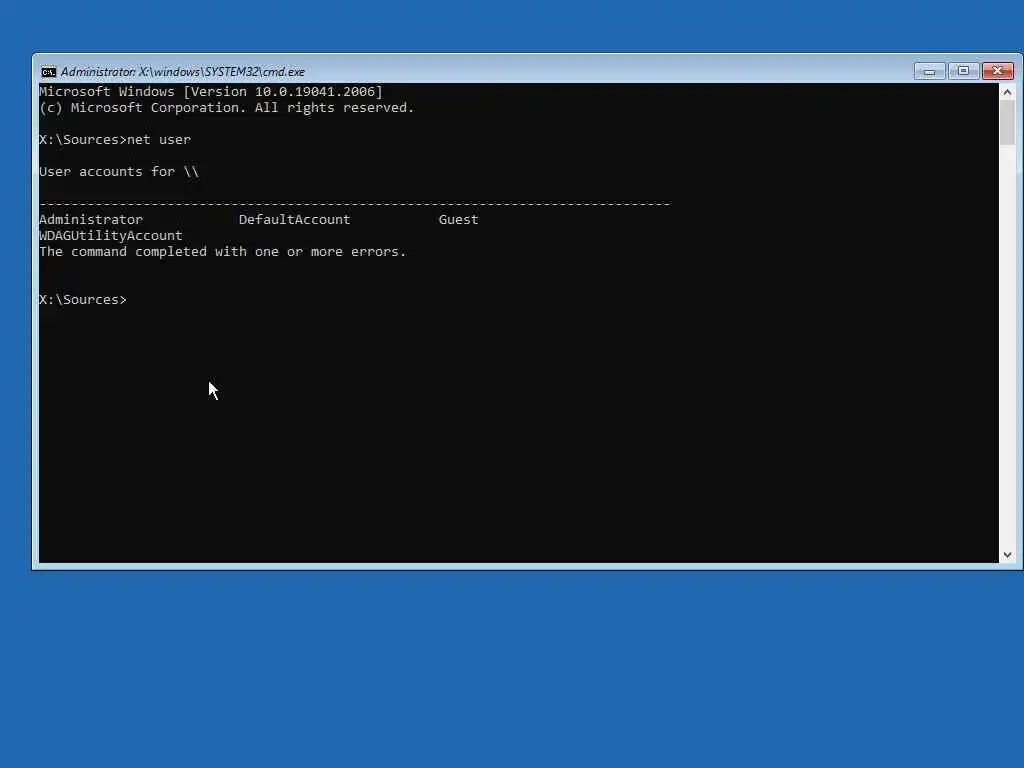Click the last 'X:\Sources>' prompt line
1024x768 pixels.
point(83,300)
